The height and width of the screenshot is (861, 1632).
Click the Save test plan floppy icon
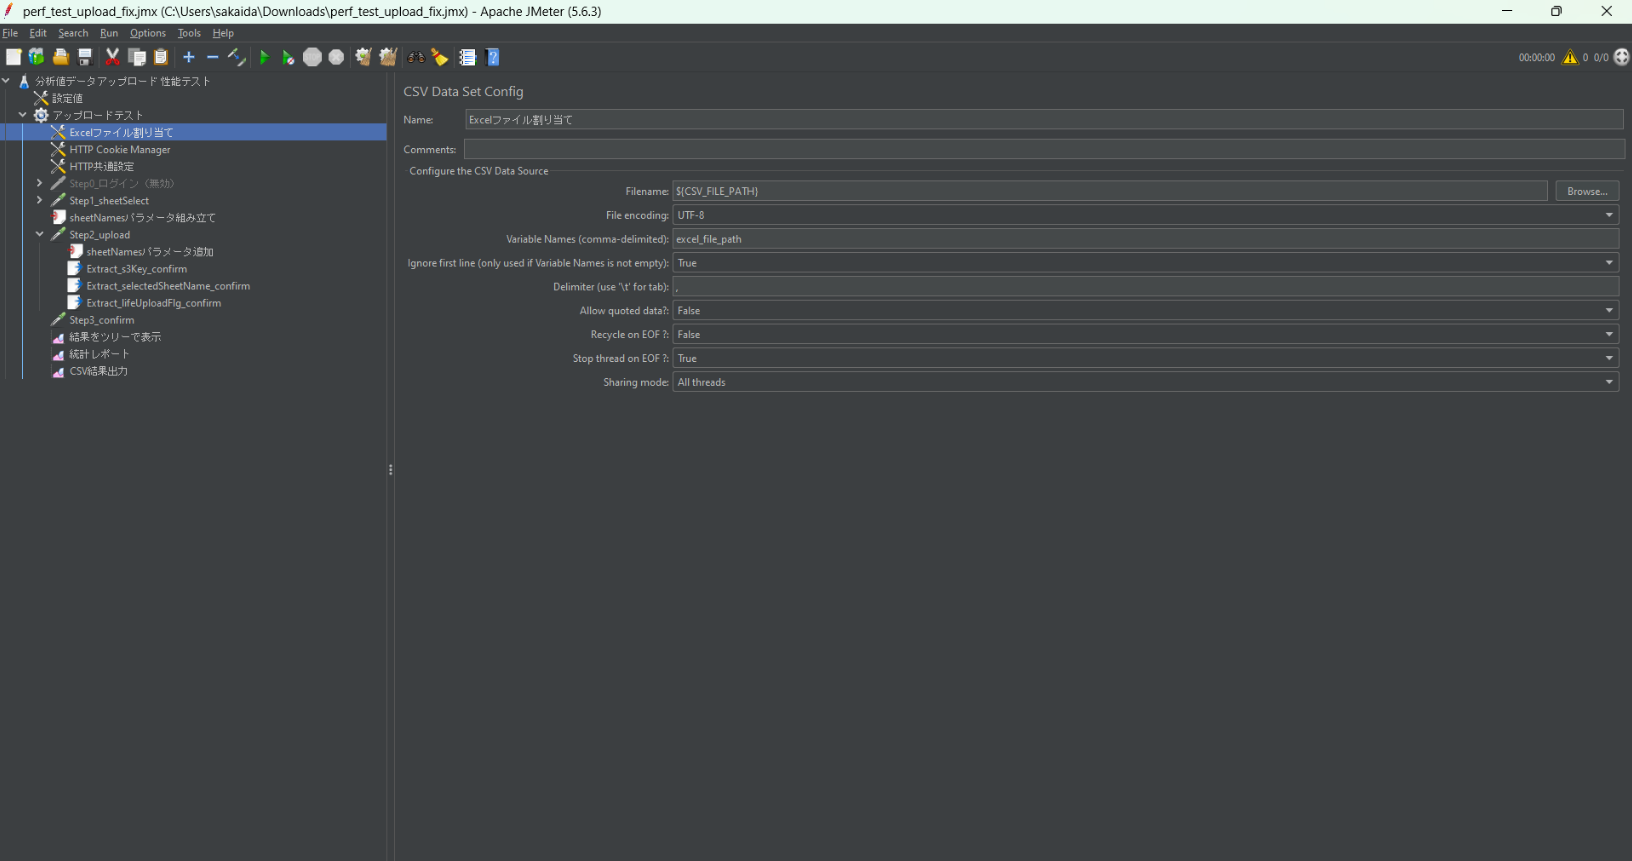click(85, 58)
